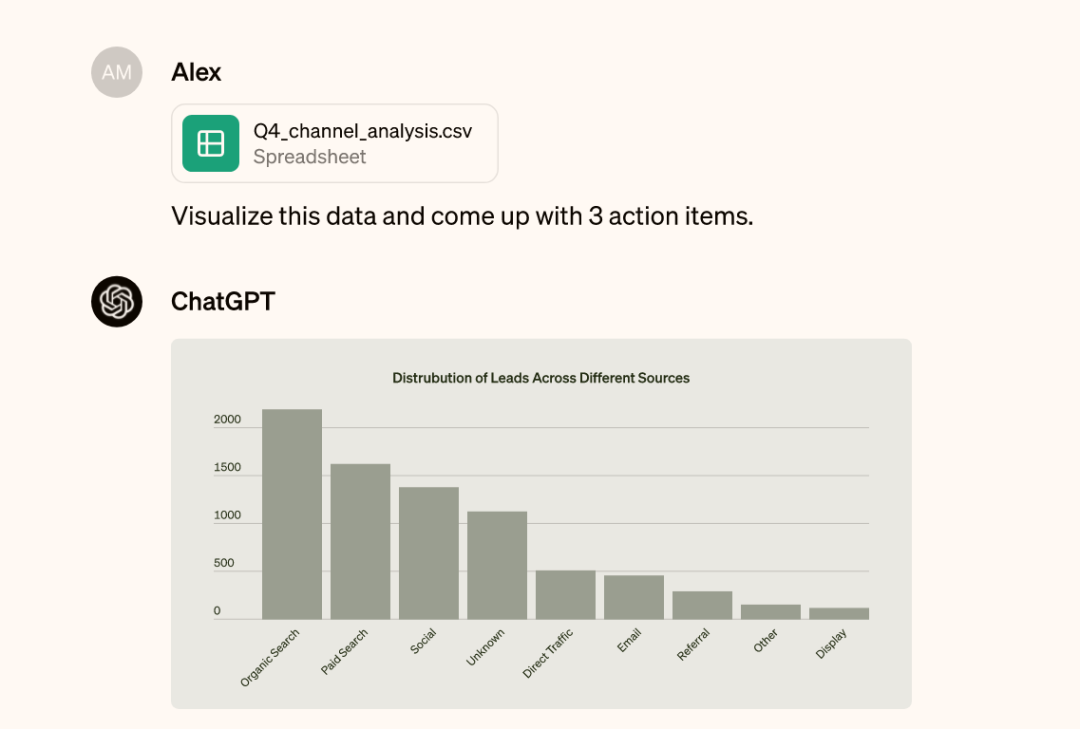The height and width of the screenshot is (729, 1080).
Task: Click the ChatGPT logo avatar
Action: click(x=117, y=302)
